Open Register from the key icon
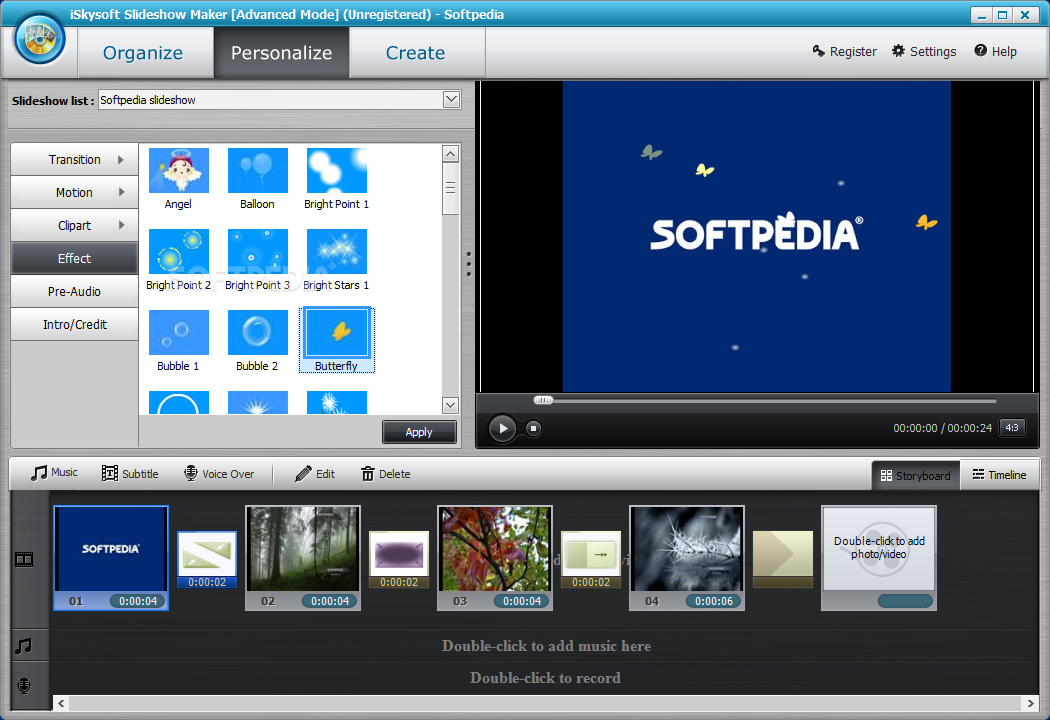Viewport: 1050px width, 720px height. click(844, 52)
